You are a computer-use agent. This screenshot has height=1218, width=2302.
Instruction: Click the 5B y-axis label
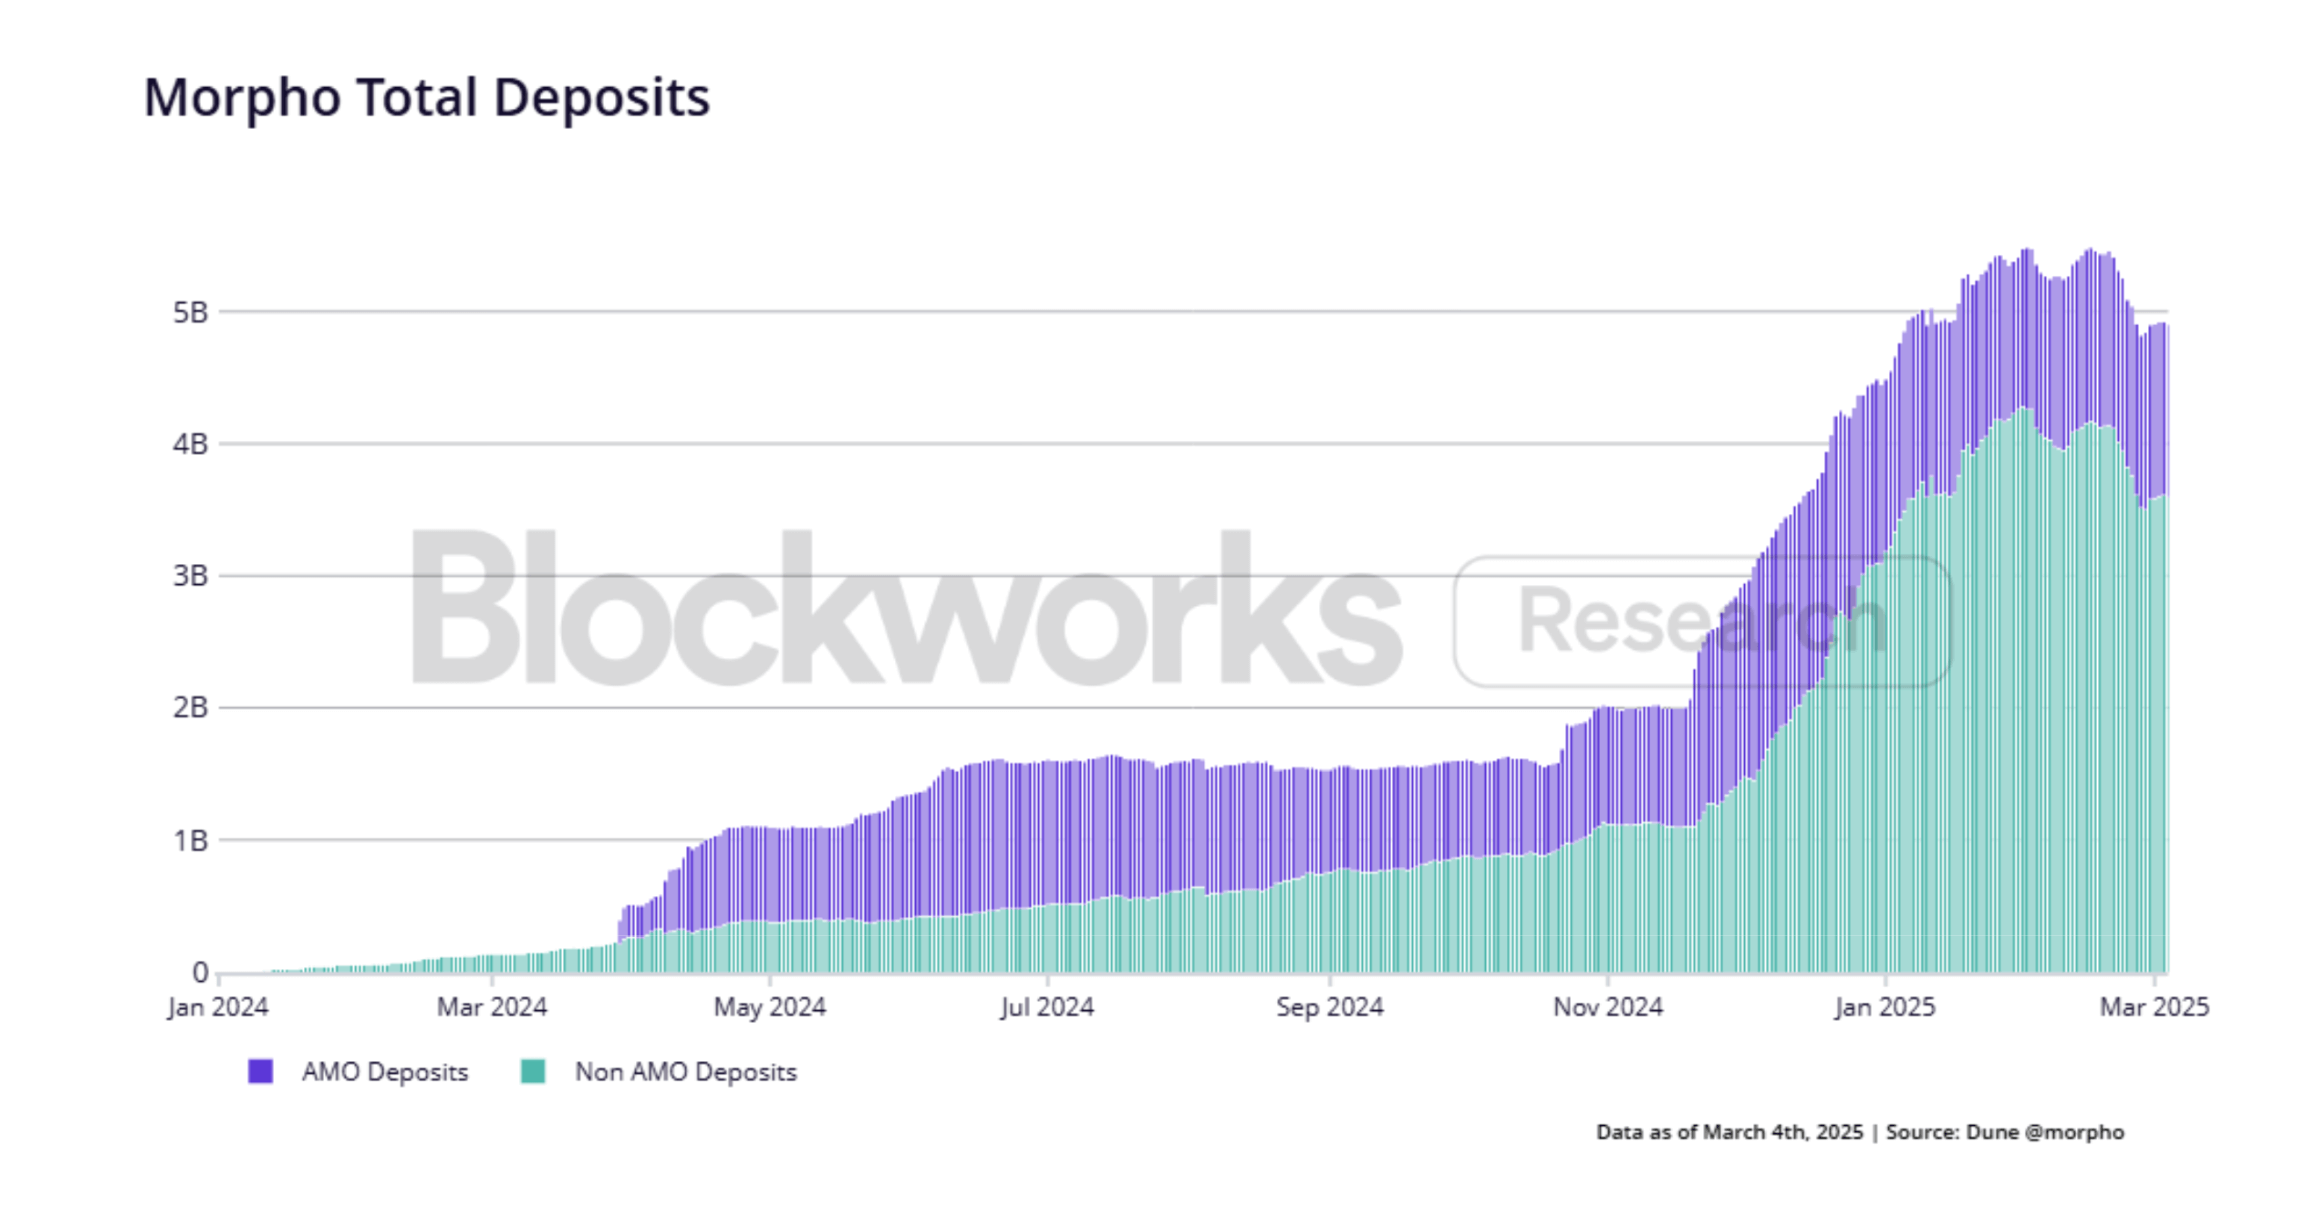[x=190, y=312]
